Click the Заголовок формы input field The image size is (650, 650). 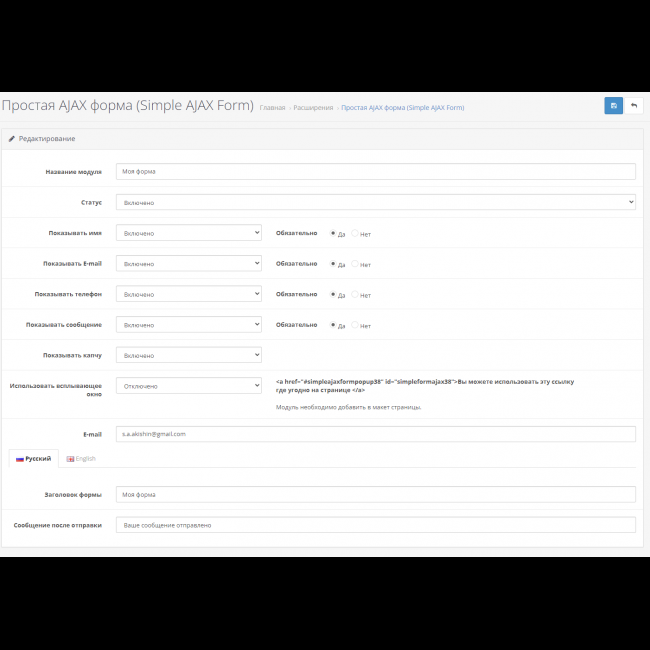click(375, 494)
